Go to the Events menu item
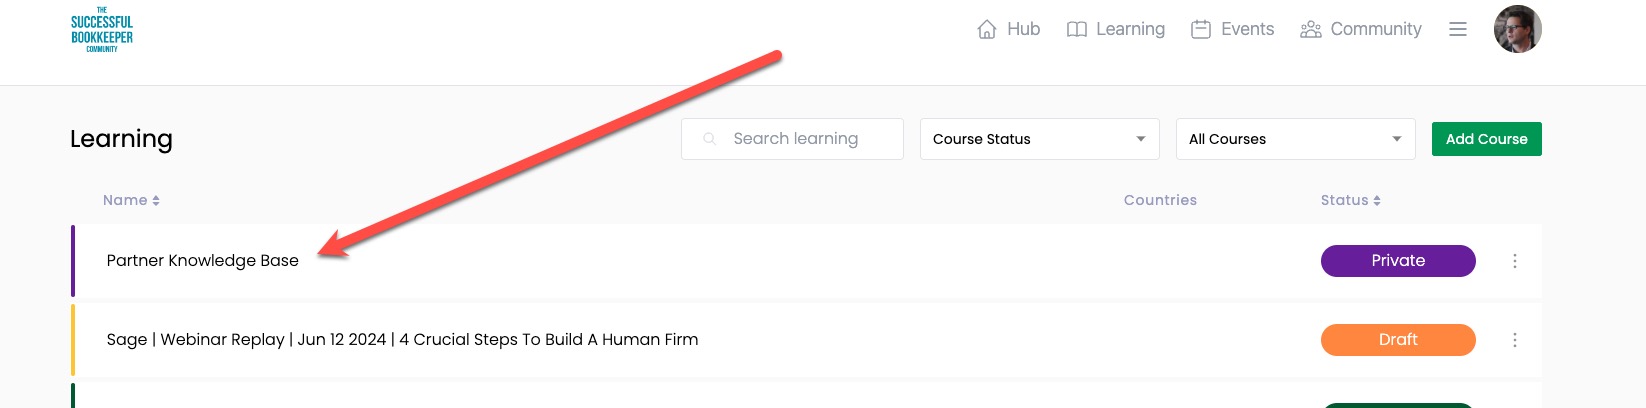1646x408 pixels. pos(1247,29)
